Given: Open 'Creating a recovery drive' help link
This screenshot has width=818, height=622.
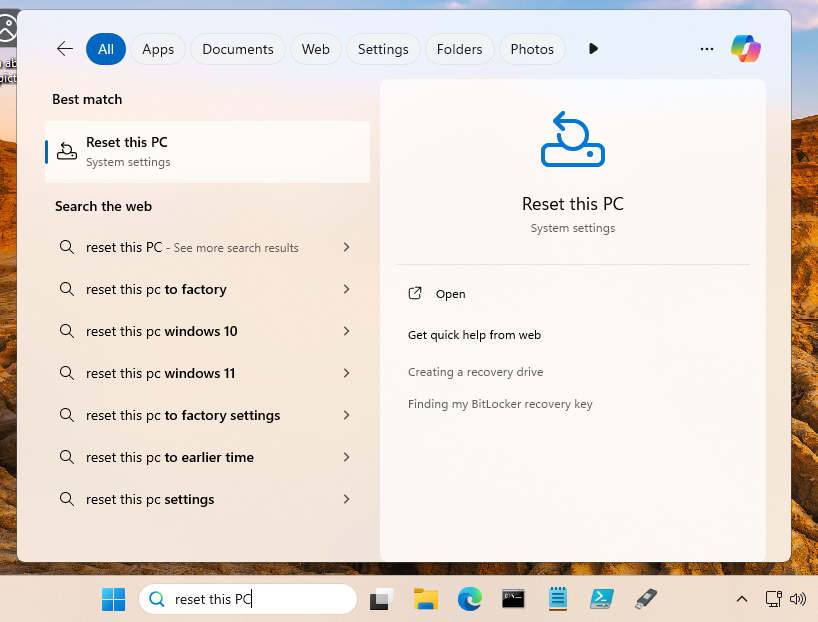Looking at the screenshot, I should [x=475, y=372].
